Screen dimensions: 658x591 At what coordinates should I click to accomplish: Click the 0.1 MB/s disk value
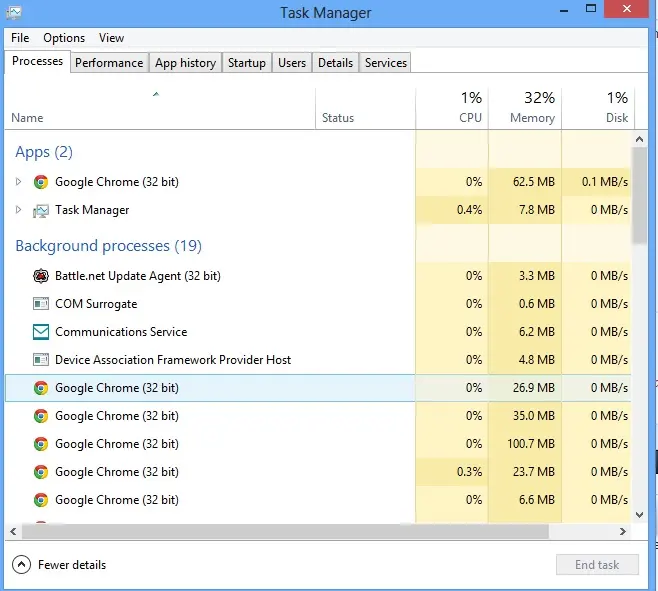pyautogui.click(x=605, y=182)
